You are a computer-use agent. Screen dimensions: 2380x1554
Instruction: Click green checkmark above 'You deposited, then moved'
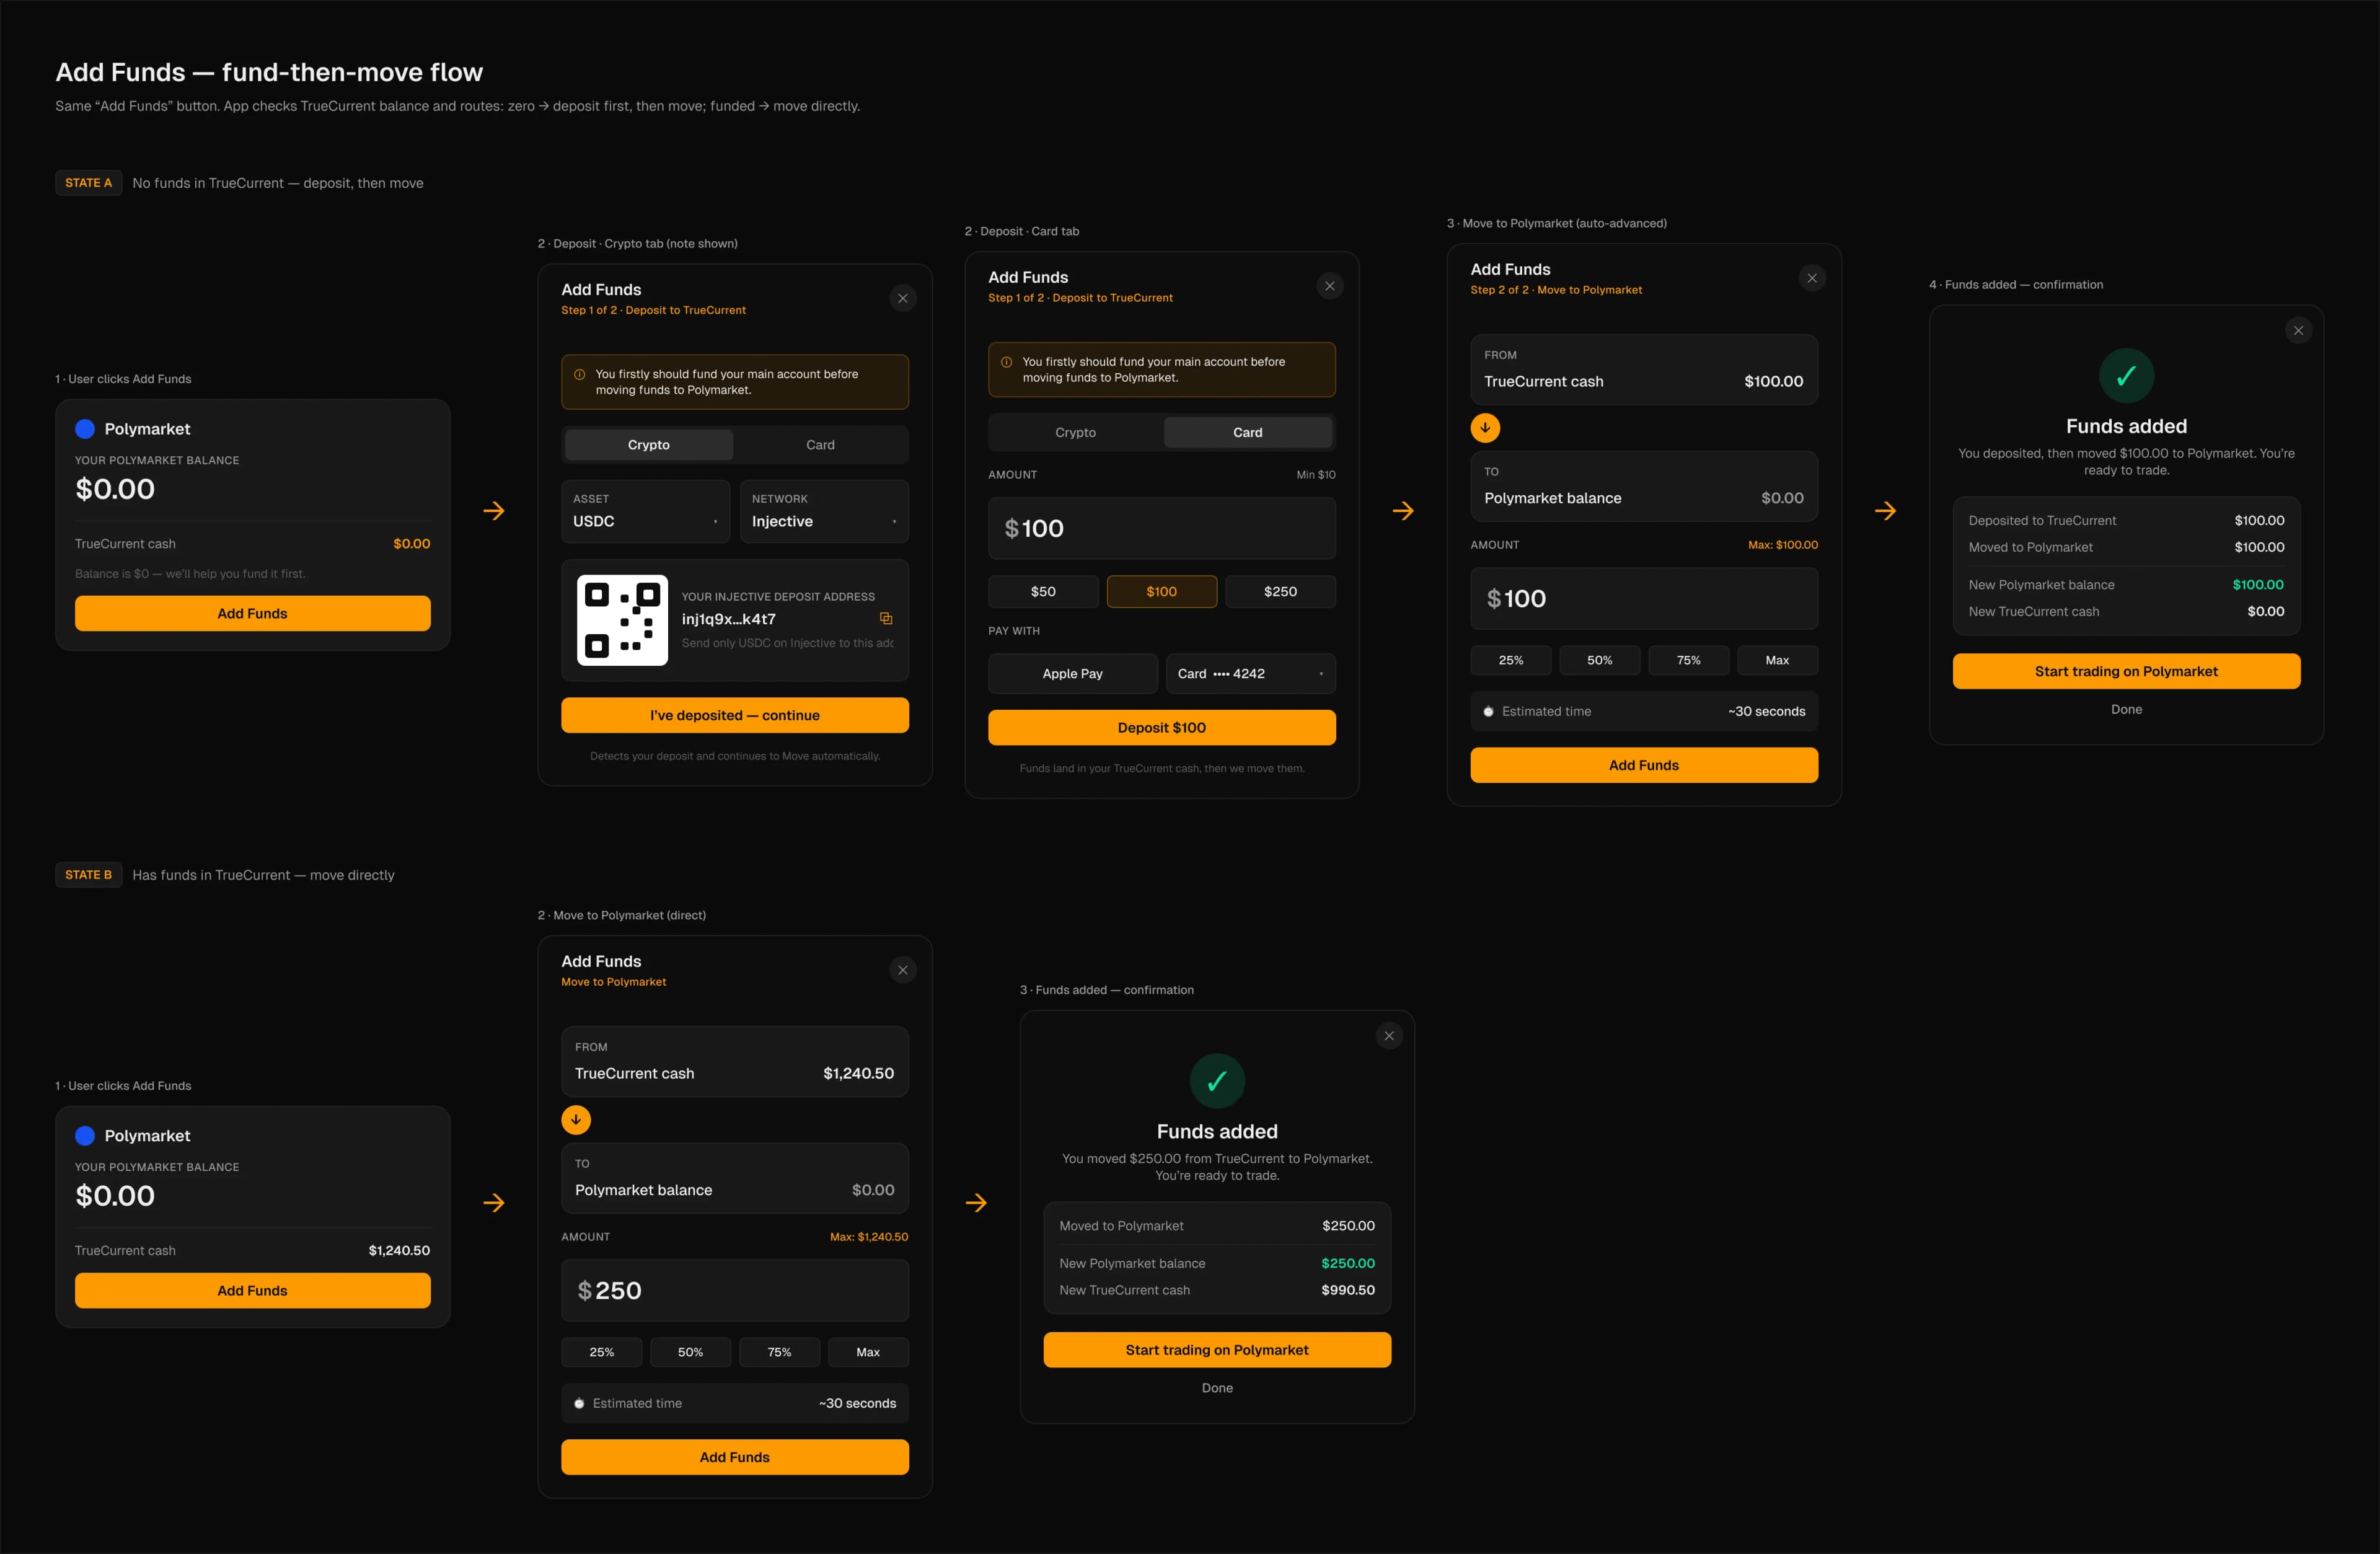click(2126, 376)
